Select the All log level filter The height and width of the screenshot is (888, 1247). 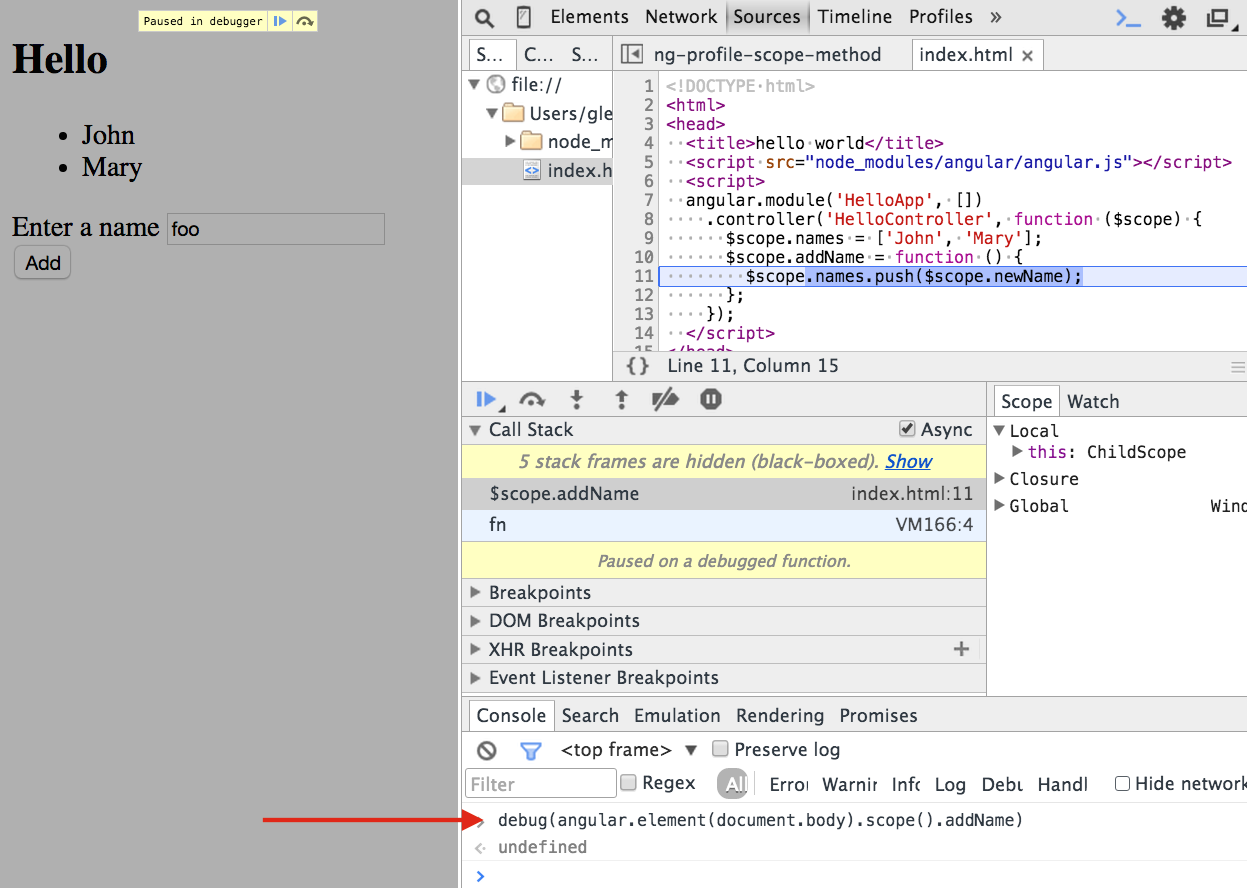point(735,785)
